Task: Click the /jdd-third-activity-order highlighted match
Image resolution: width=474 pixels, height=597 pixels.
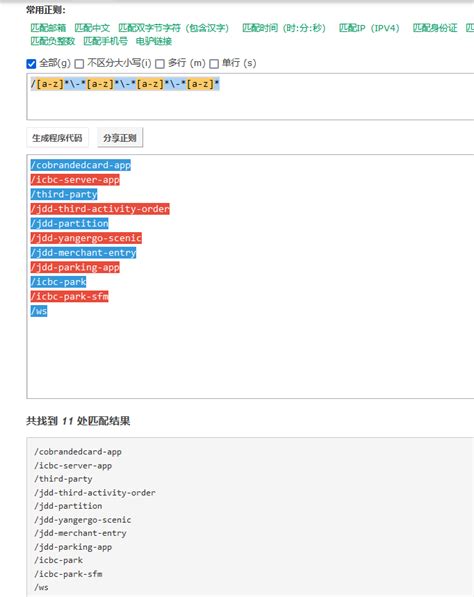Action: (x=100, y=209)
